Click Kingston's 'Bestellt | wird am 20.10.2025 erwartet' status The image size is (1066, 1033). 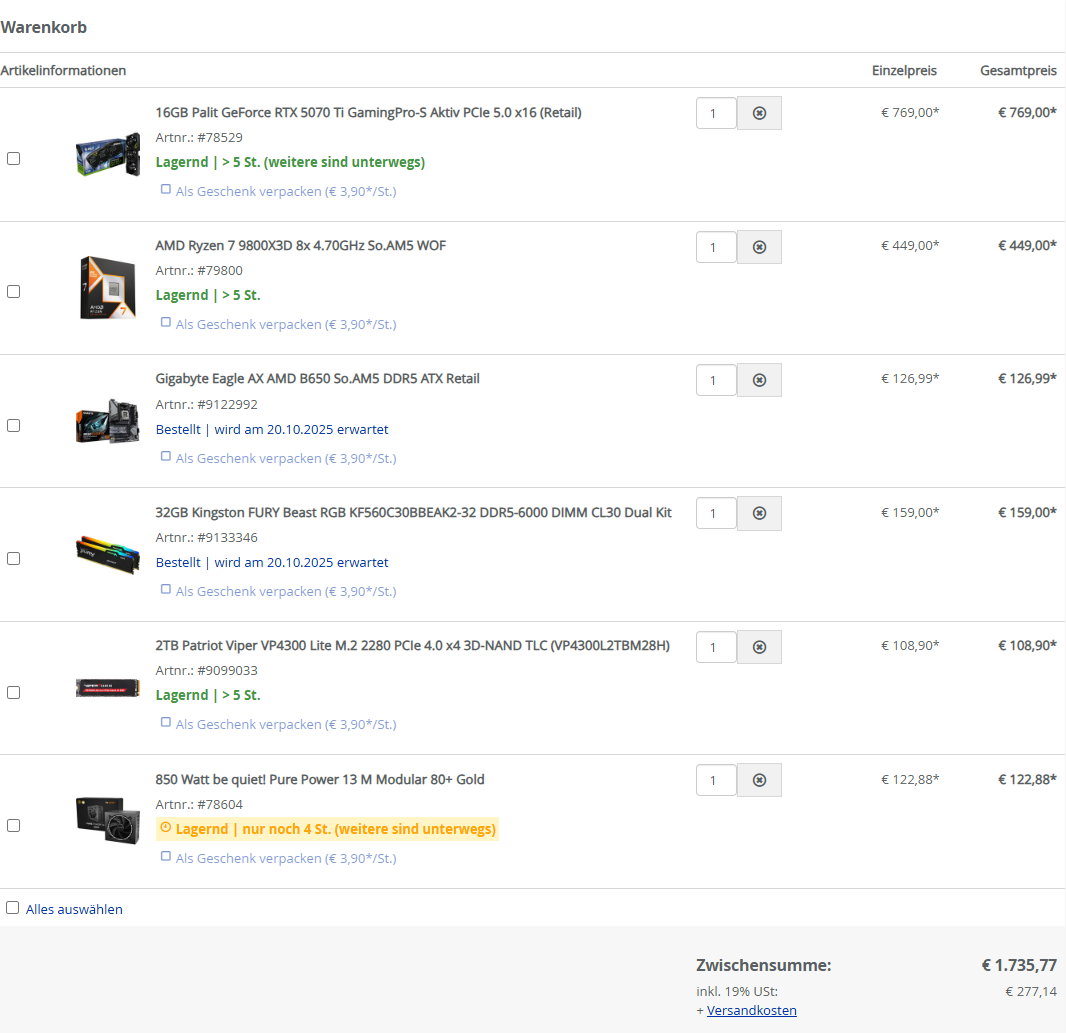[x=272, y=563]
